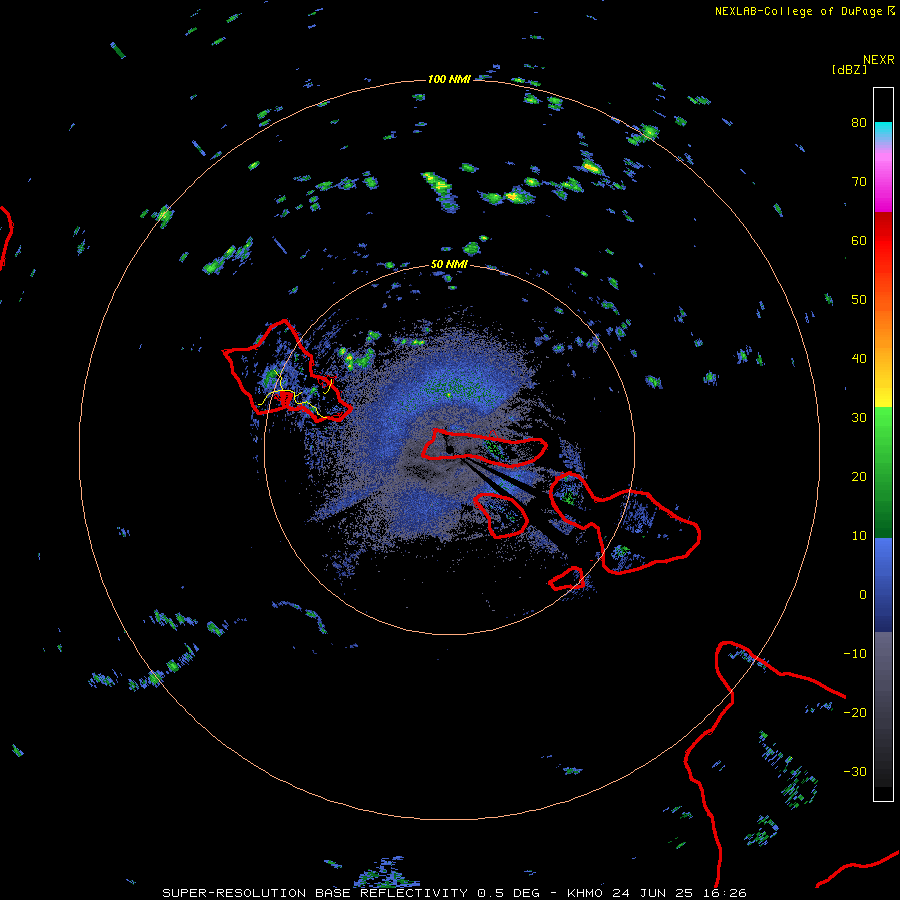This screenshot has width=900, height=900.
Task: Click the NEXR label above the color scale
Action: point(879,60)
